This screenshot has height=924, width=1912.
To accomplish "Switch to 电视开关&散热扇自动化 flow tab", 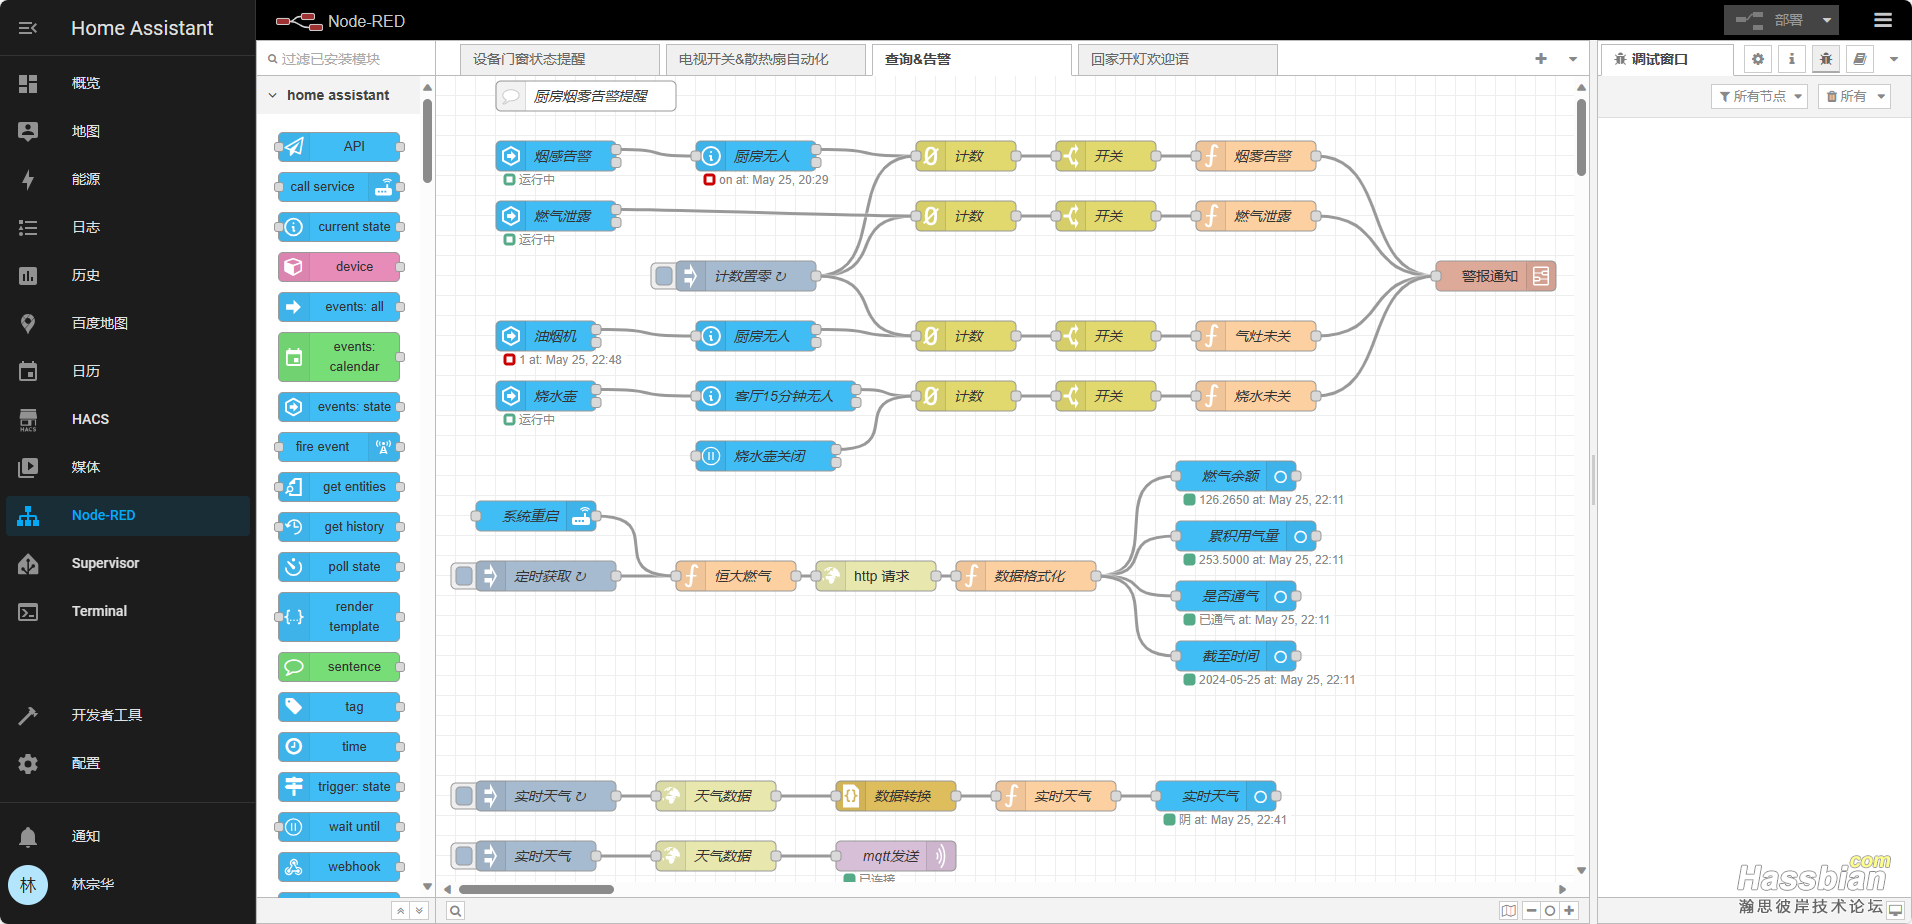I will point(766,59).
